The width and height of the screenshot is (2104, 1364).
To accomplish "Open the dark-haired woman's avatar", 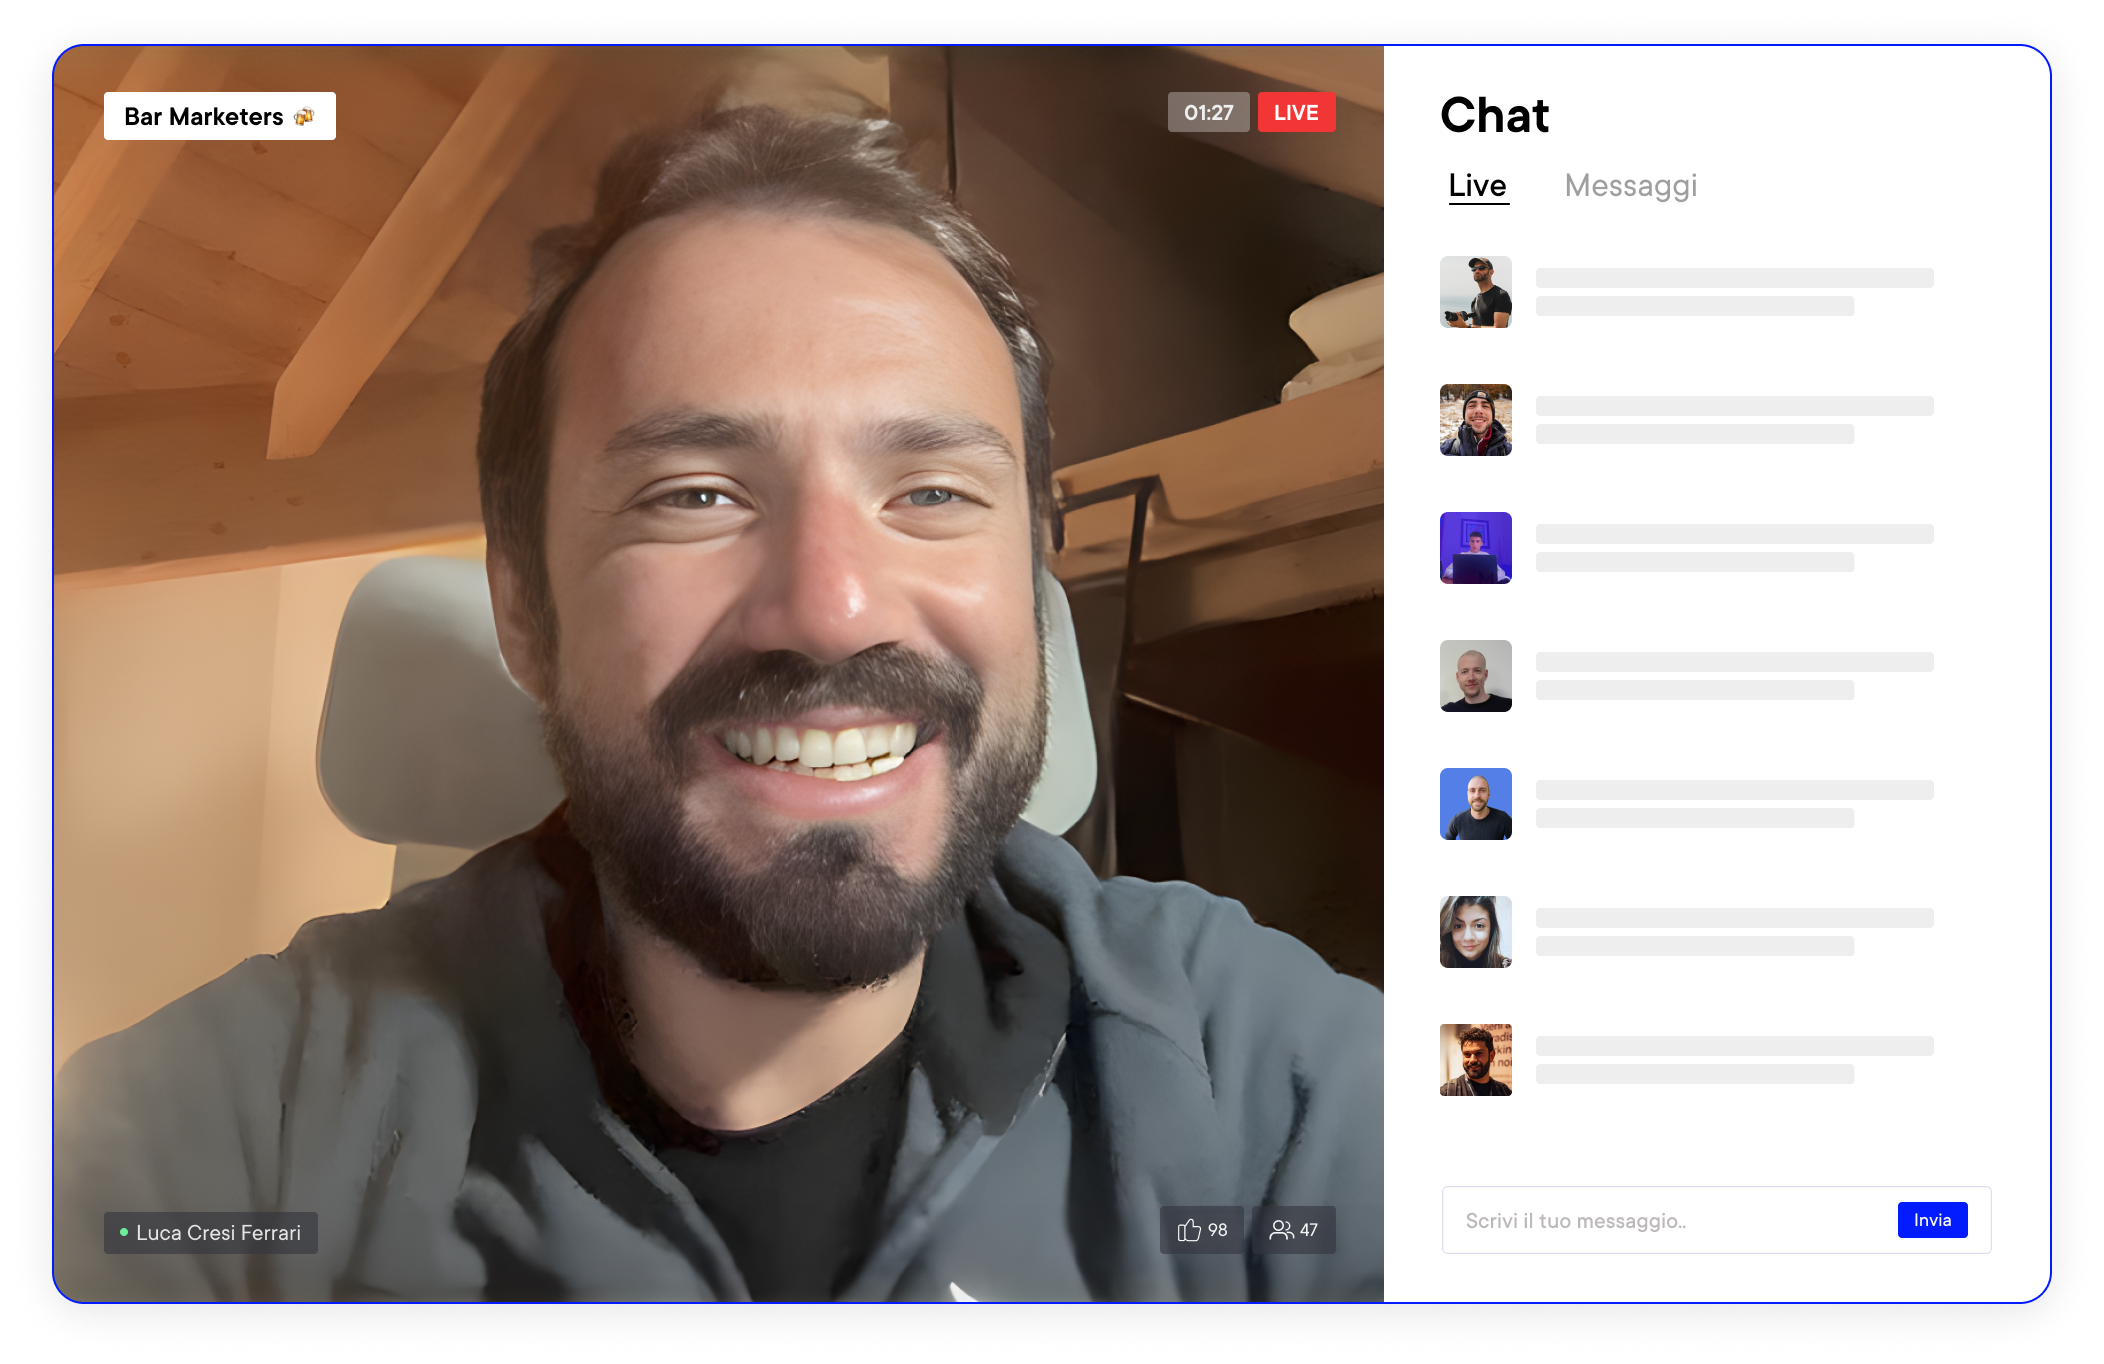I will click(x=1475, y=932).
